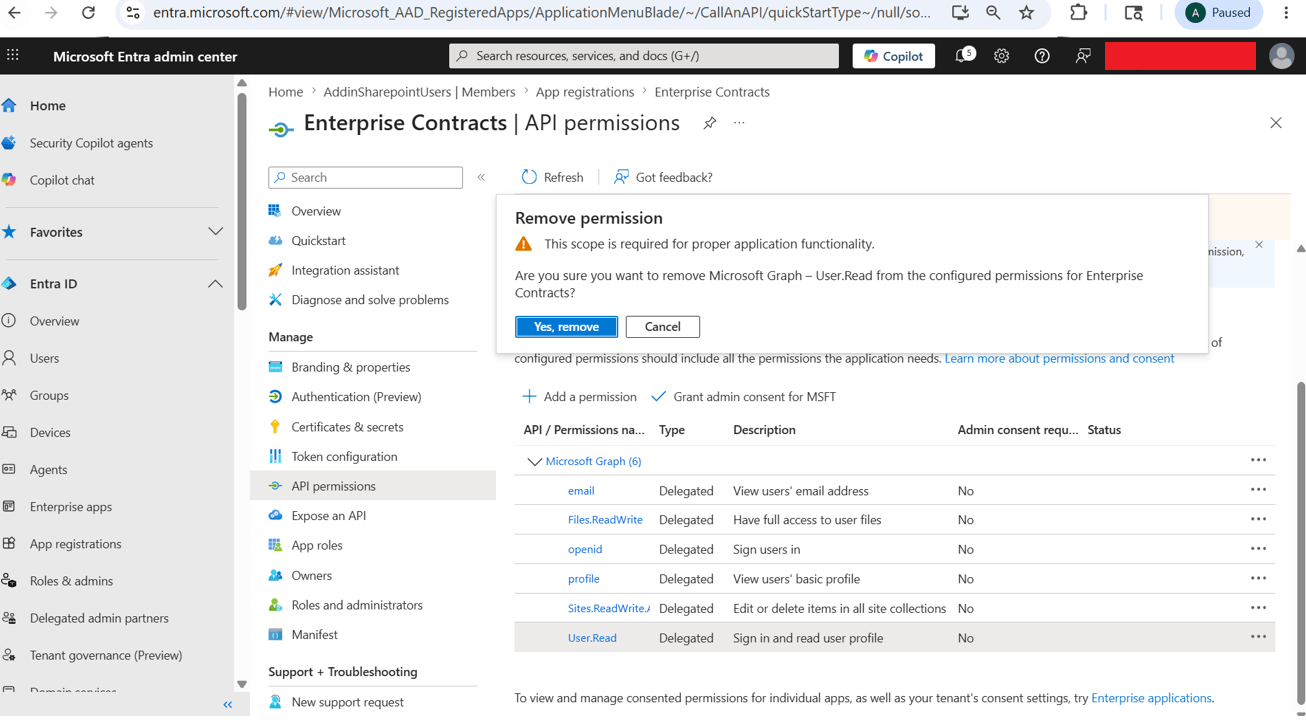Image resolution: width=1306 pixels, height=724 pixels.
Task: Close the API permissions blade
Action: pyautogui.click(x=1275, y=123)
